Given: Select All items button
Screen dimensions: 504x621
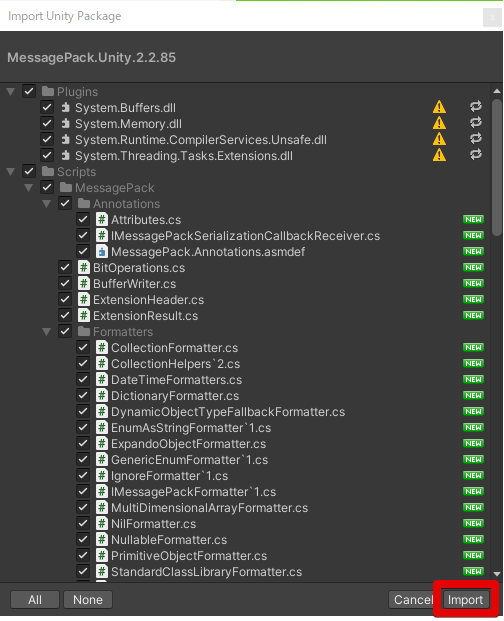Looking at the screenshot, I should 35,599.
